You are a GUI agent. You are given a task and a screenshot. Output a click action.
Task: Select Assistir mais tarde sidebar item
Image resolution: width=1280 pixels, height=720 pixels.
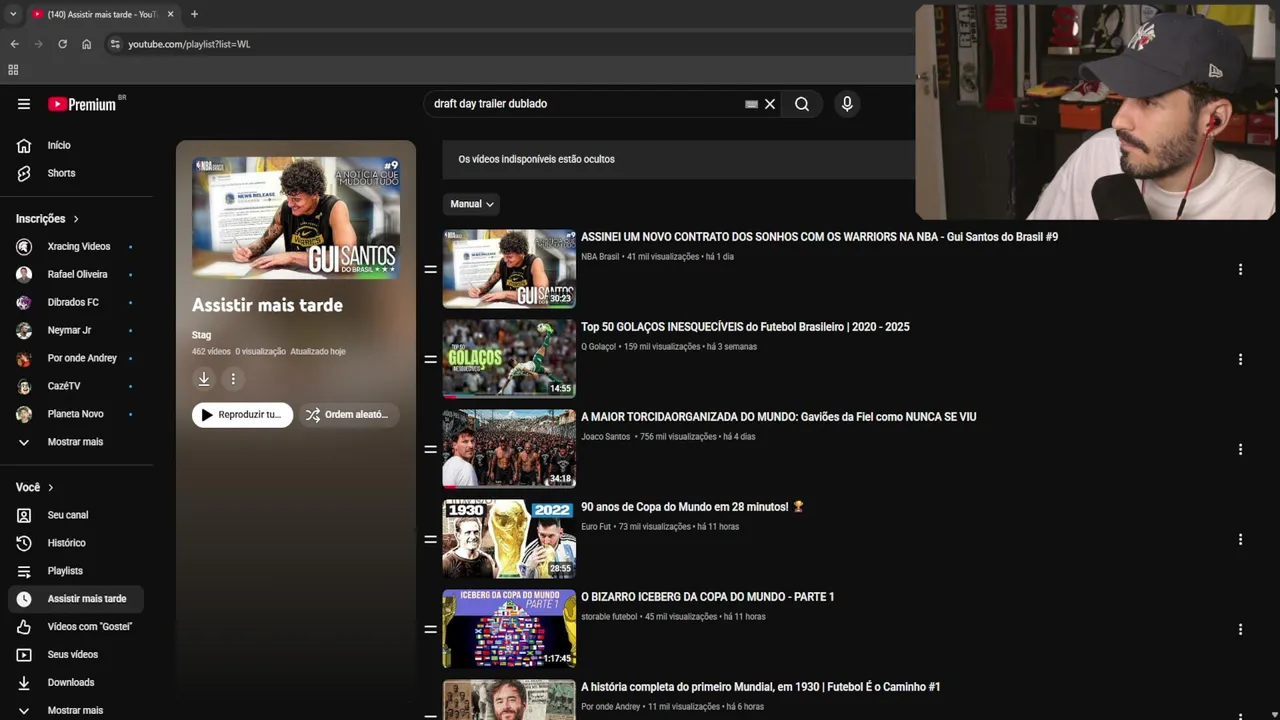click(76, 599)
